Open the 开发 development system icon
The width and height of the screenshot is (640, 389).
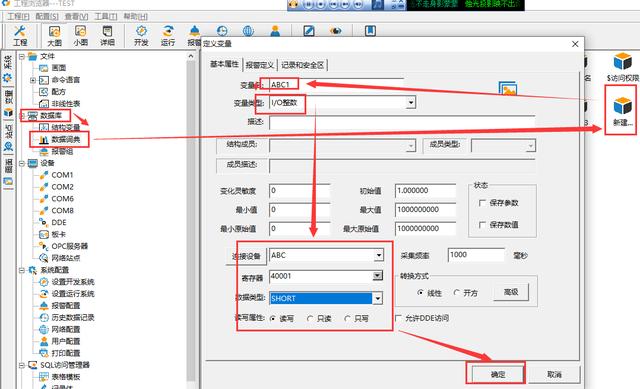point(141,35)
